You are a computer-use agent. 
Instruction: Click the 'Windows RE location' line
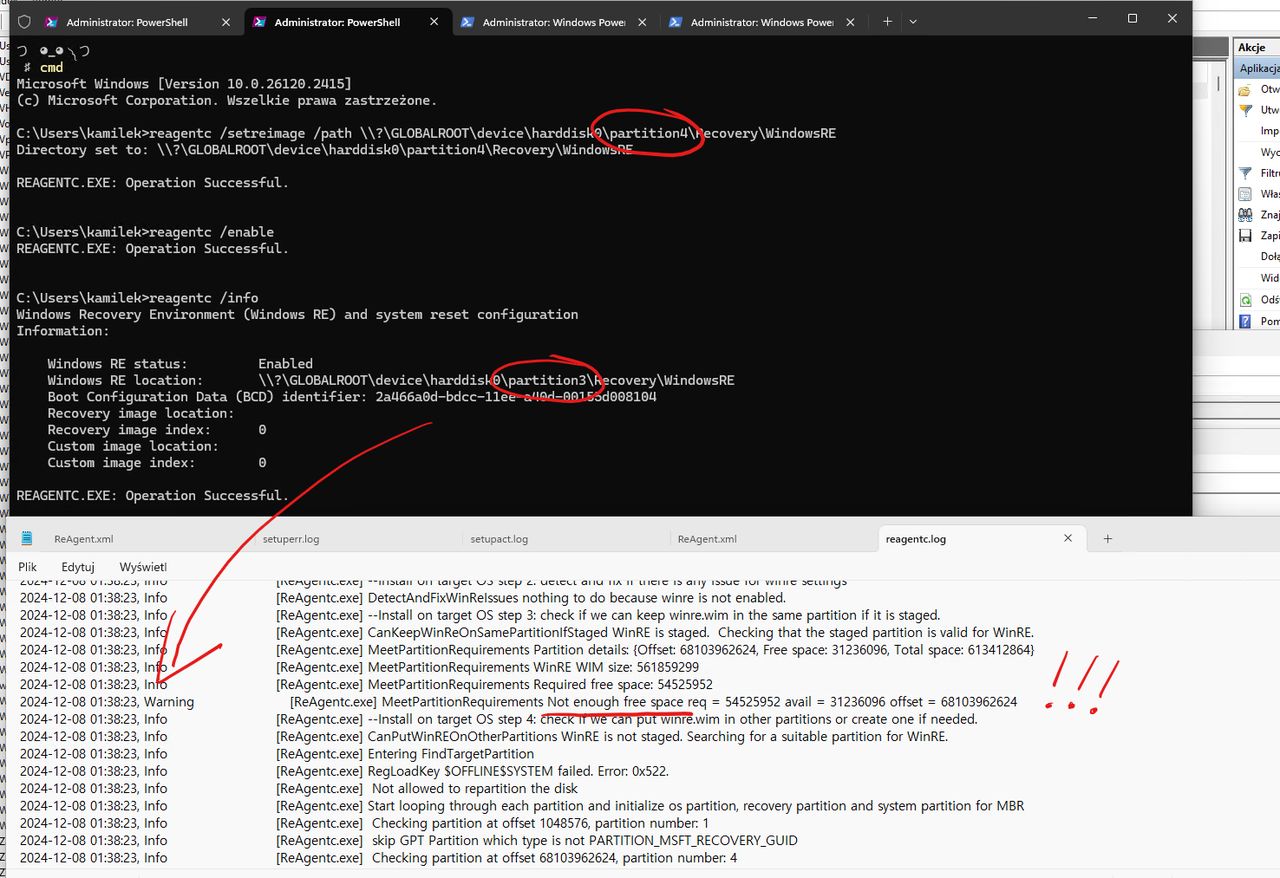coord(391,380)
